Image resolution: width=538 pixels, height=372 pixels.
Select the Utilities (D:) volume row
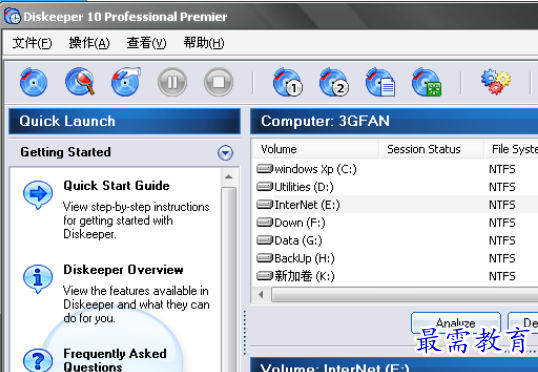396,187
